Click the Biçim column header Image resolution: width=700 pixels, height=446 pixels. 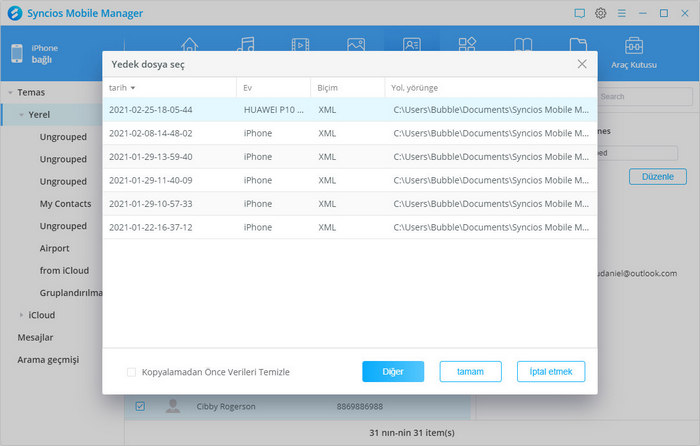(347, 88)
